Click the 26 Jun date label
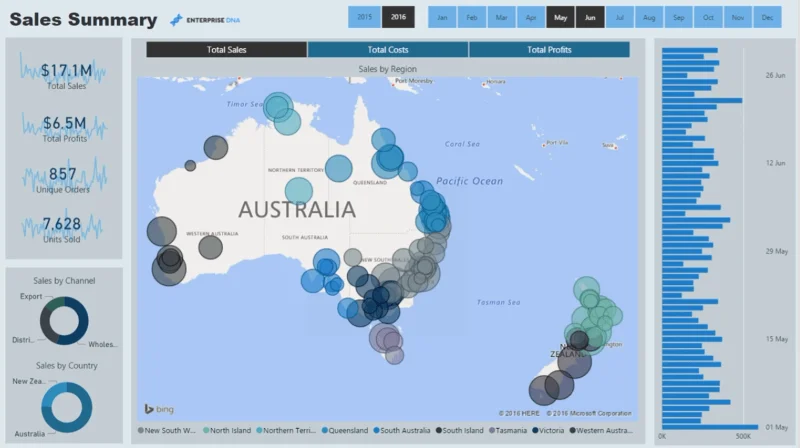Viewport: 800px width, 448px height. tap(775, 76)
